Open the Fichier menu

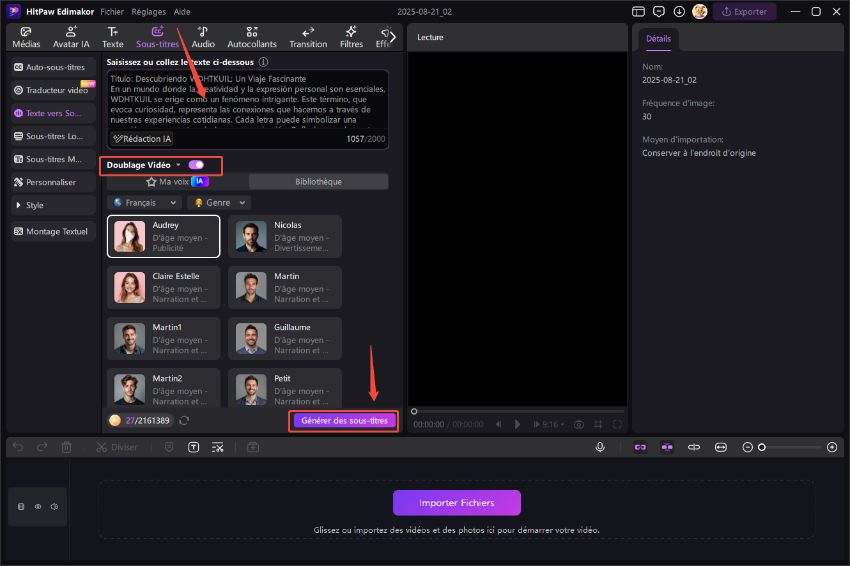click(x=112, y=12)
